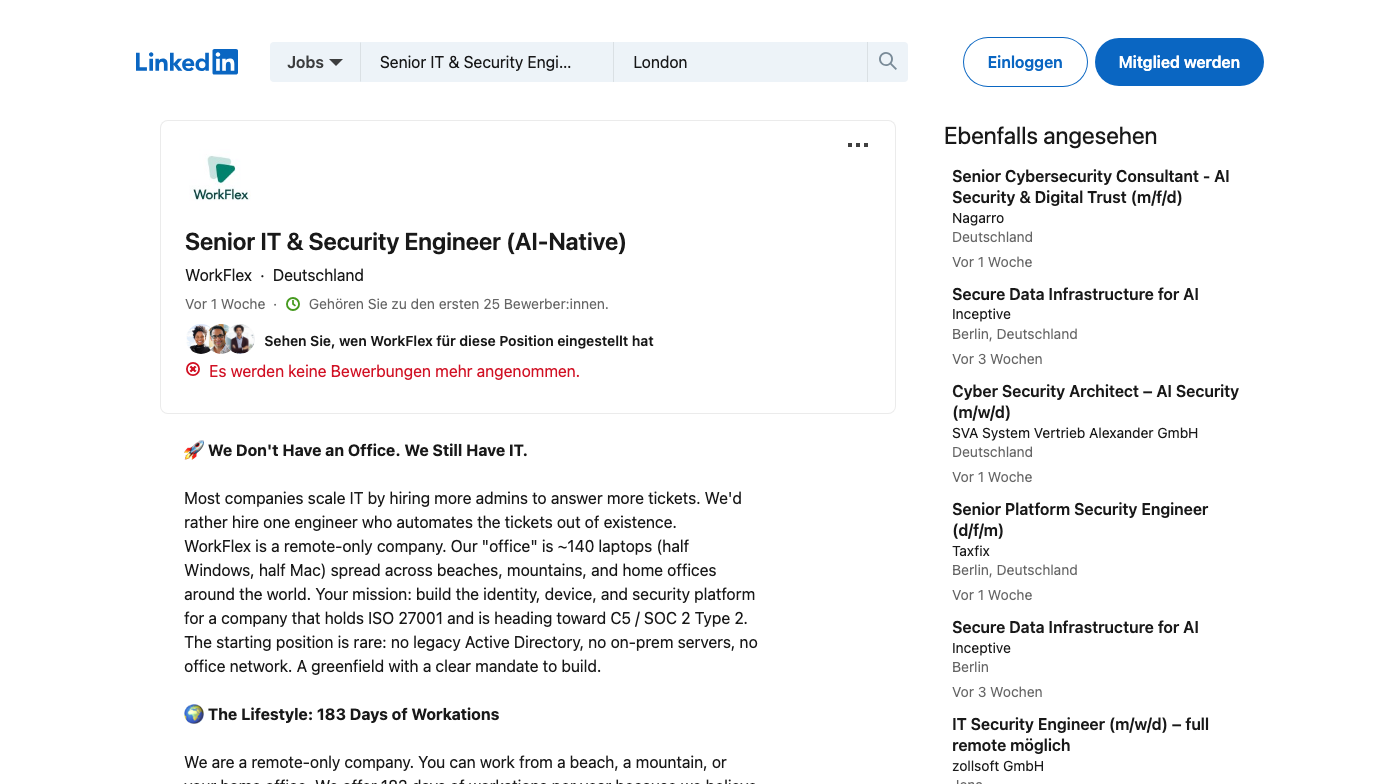The image size is (1400, 784).
Task: Click the 'Ebenfalls angesehen' heading
Action: (x=1050, y=136)
